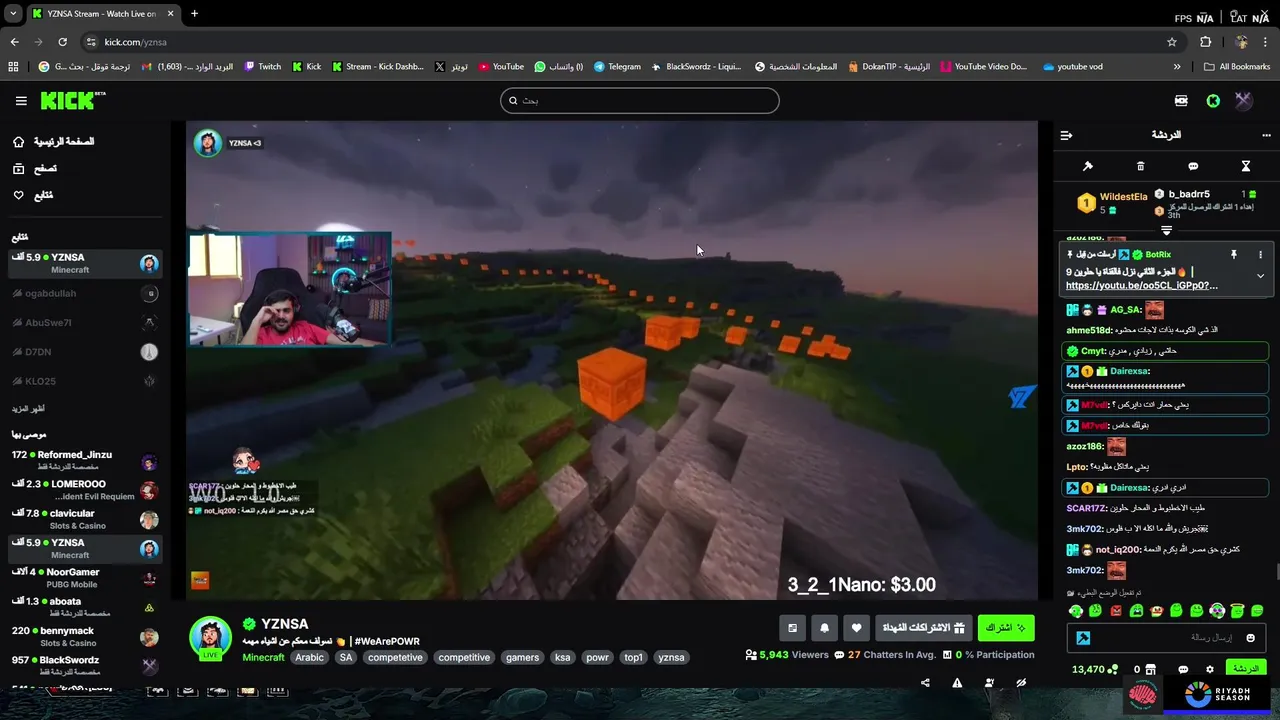
Task: Click the chat trash can icon
Action: click(1140, 166)
